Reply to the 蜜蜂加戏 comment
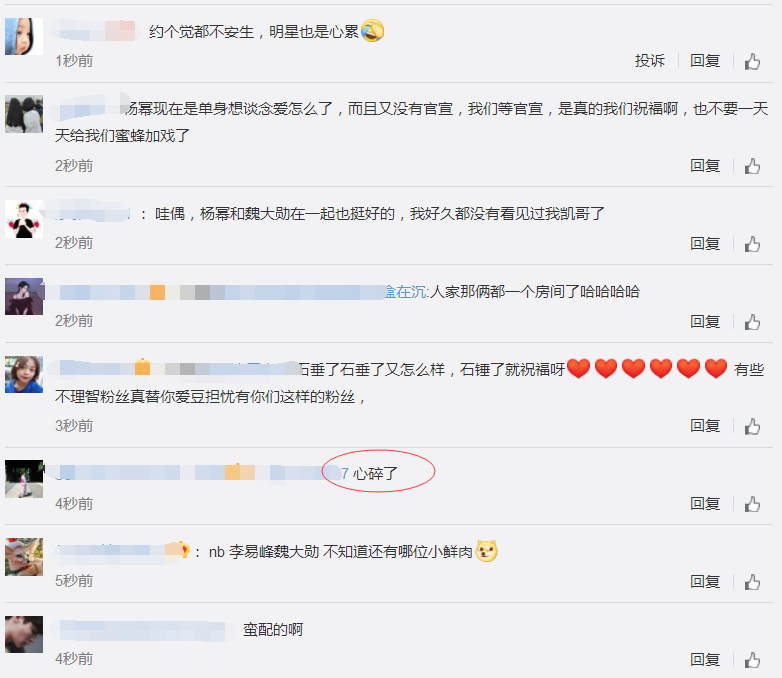Viewport: 782px width, 678px height. [705, 166]
